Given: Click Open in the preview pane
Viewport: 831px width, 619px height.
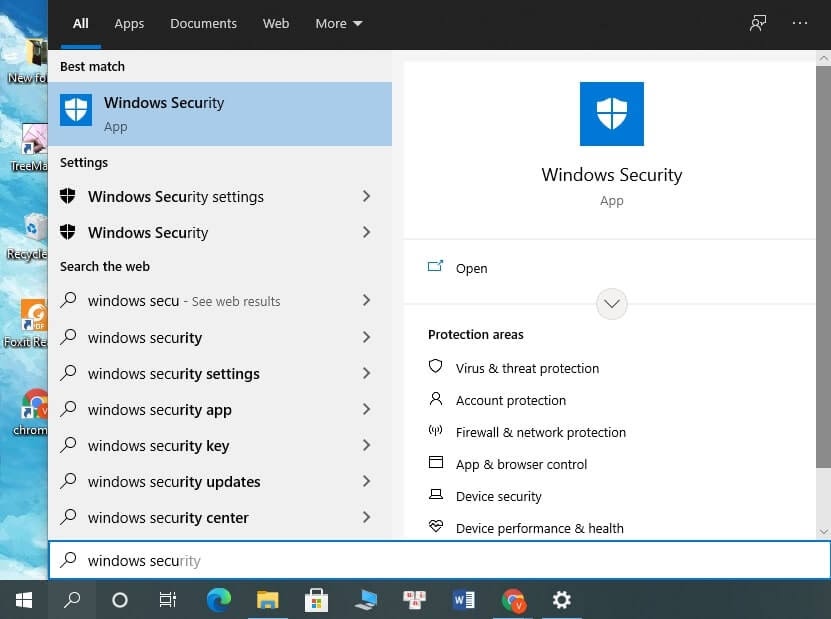Looking at the screenshot, I should pos(471,268).
